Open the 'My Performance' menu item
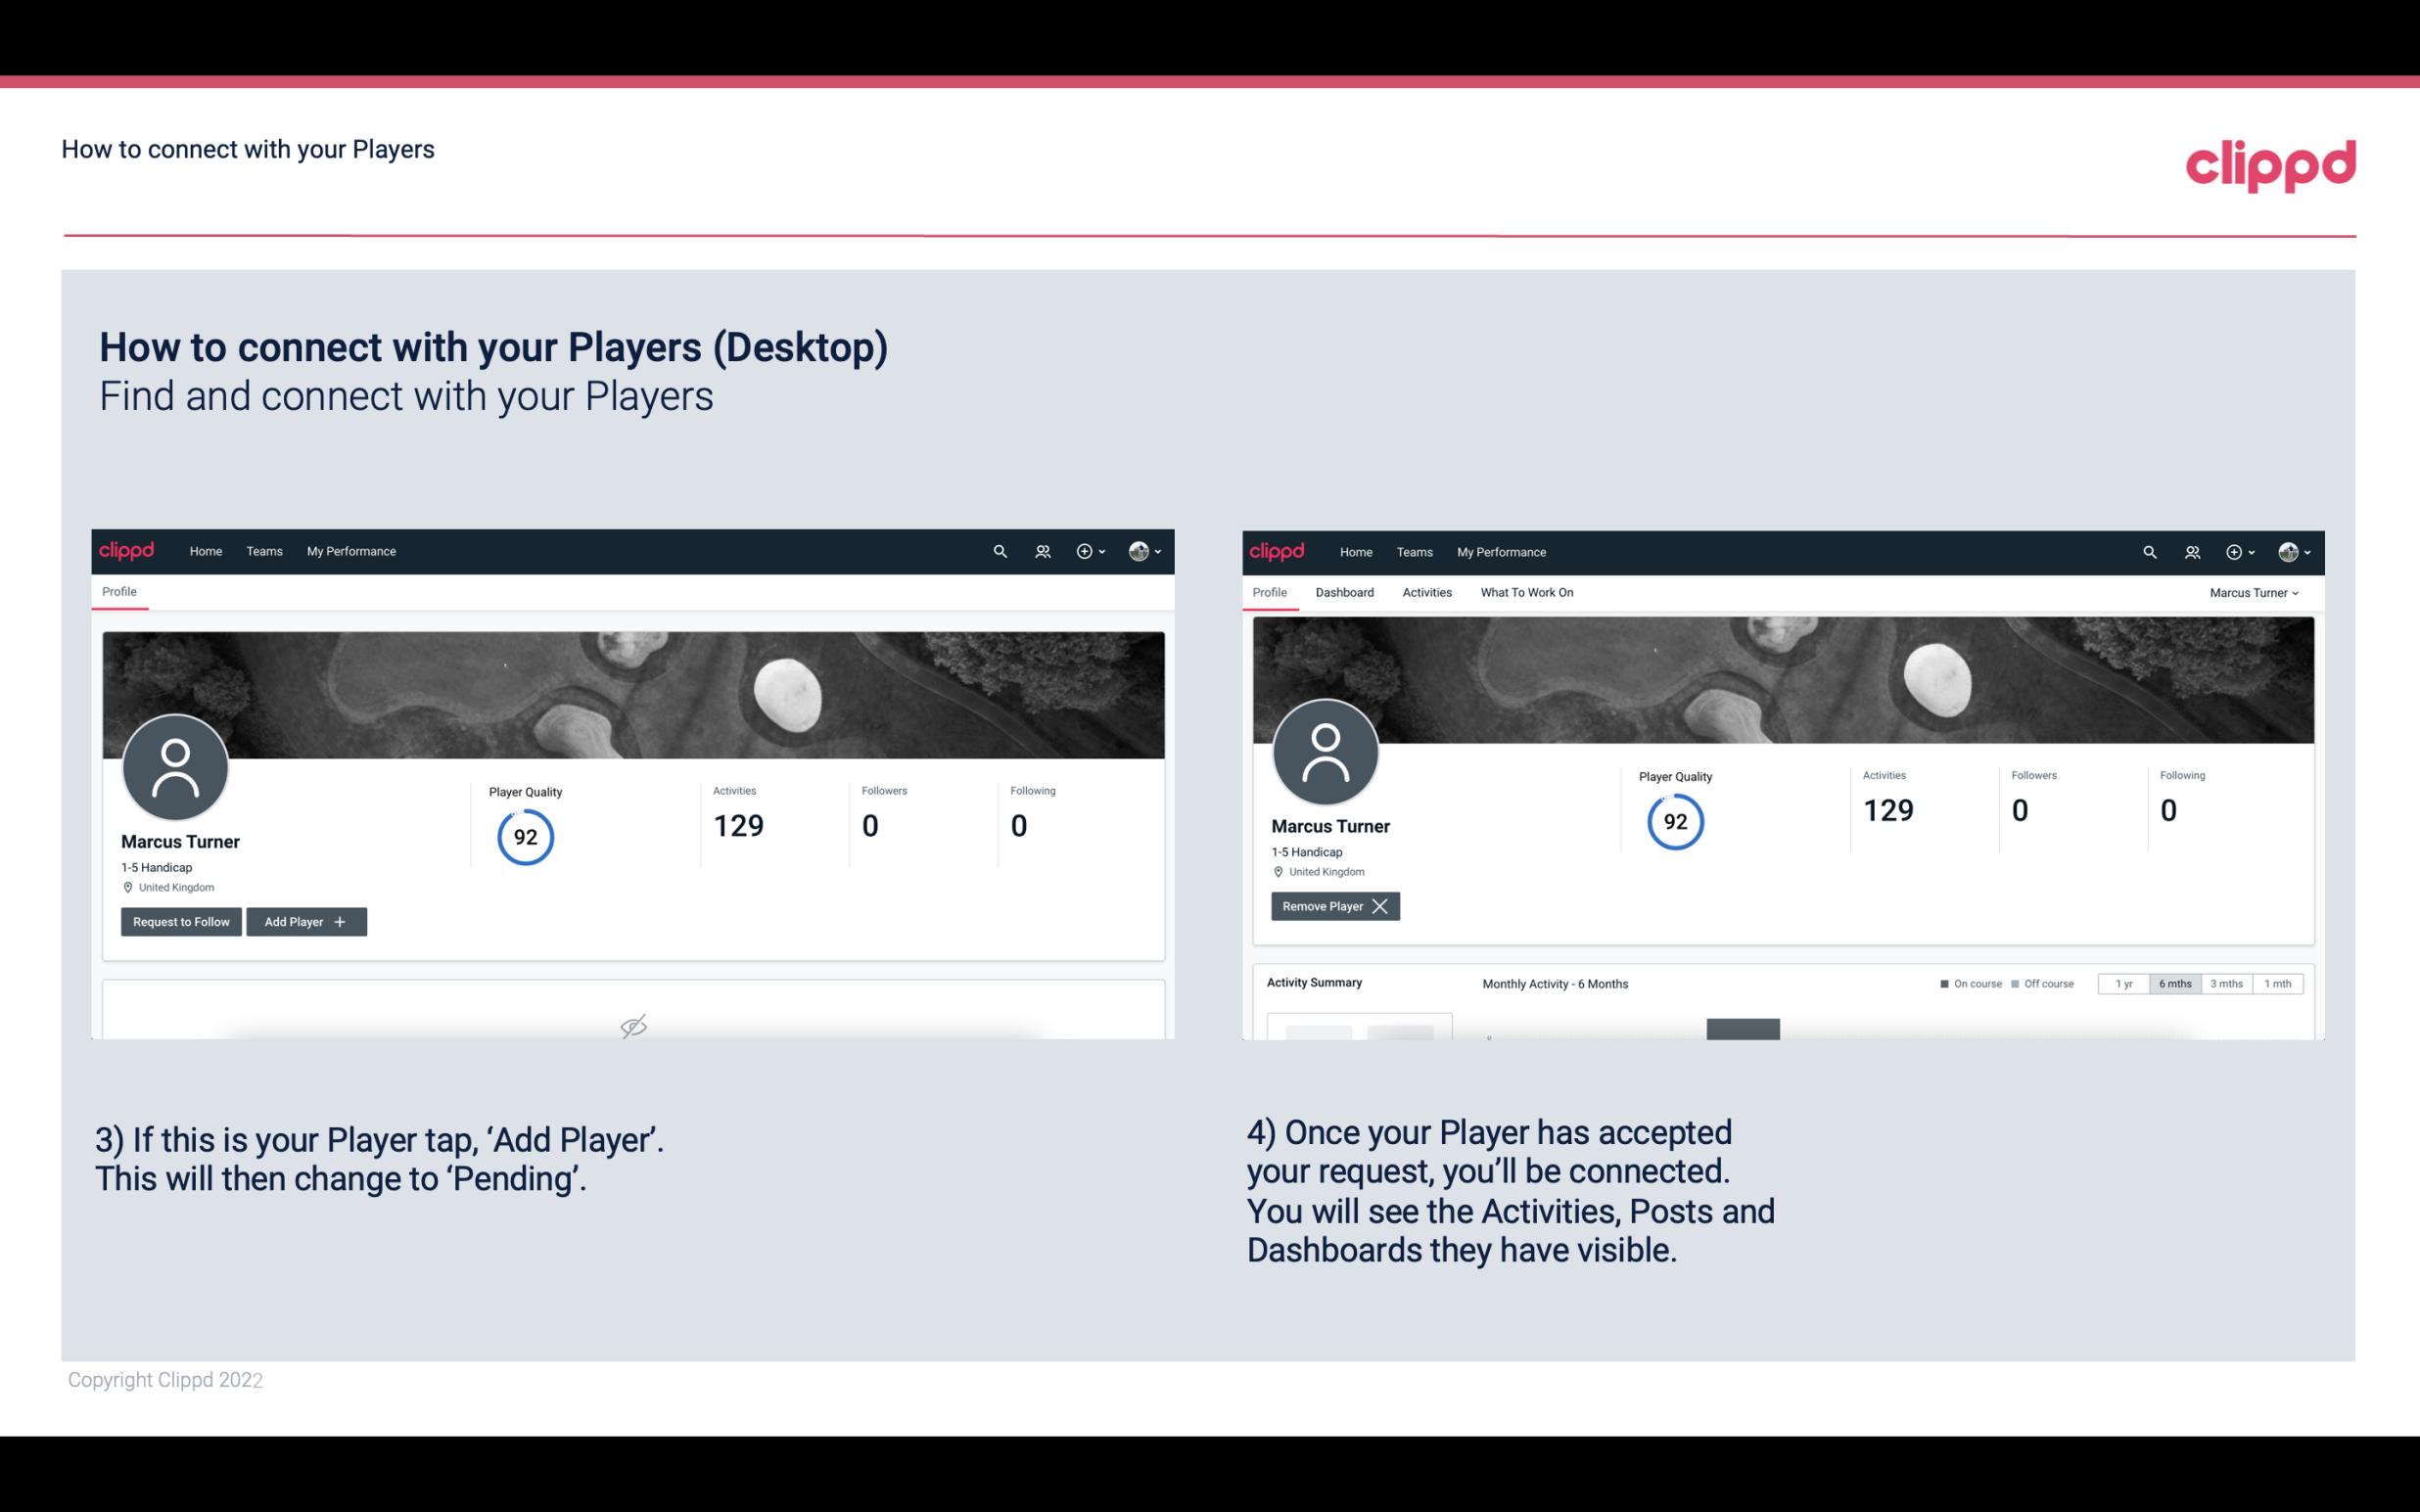 [x=350, y=552]
